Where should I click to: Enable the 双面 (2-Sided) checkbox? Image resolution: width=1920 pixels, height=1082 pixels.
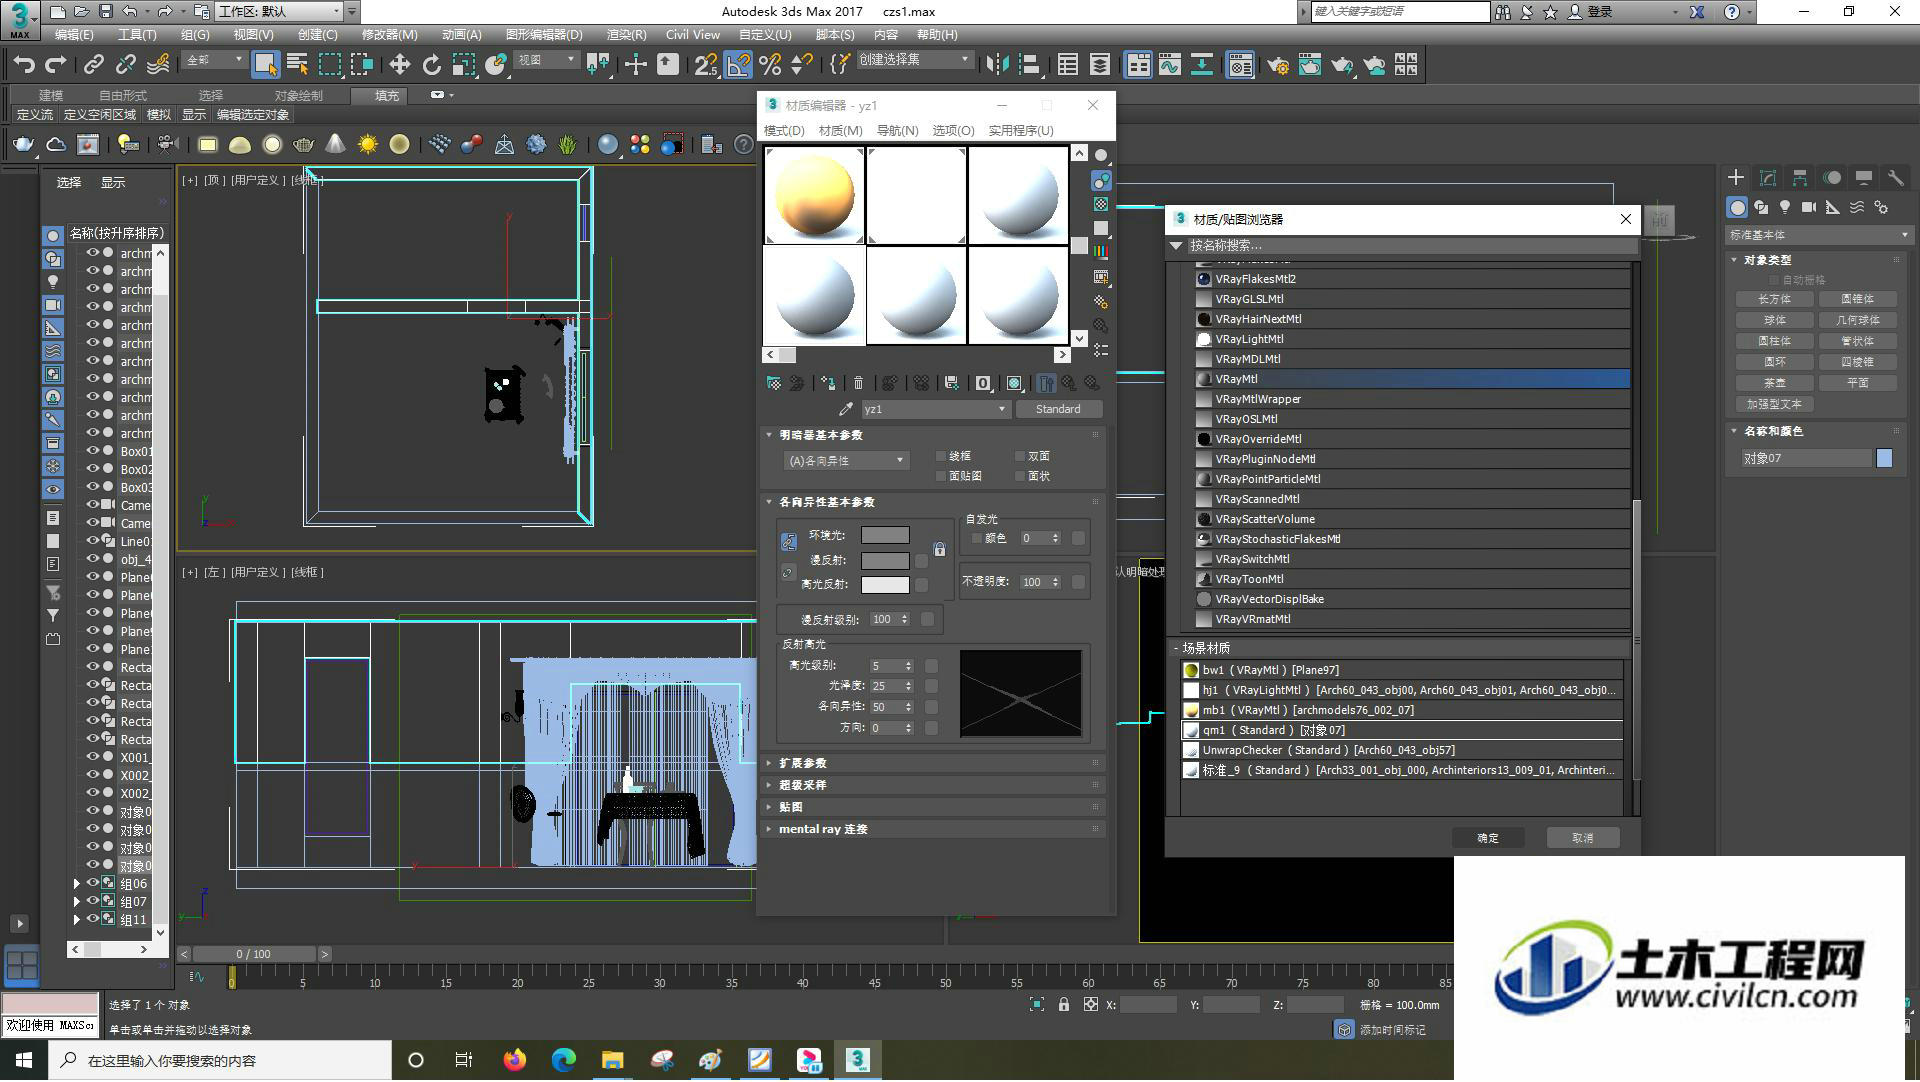(x=1020, y=456)
